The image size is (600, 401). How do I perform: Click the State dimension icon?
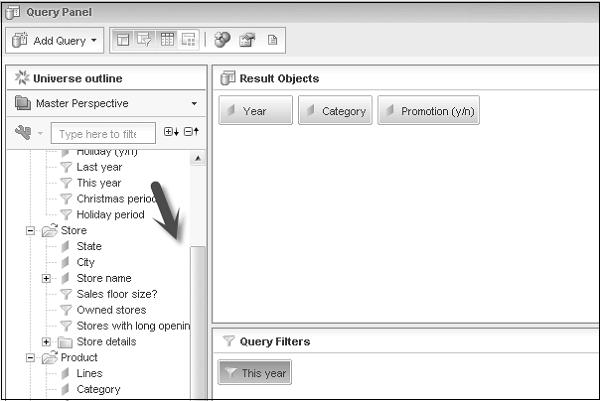click(x=65, y=246)
